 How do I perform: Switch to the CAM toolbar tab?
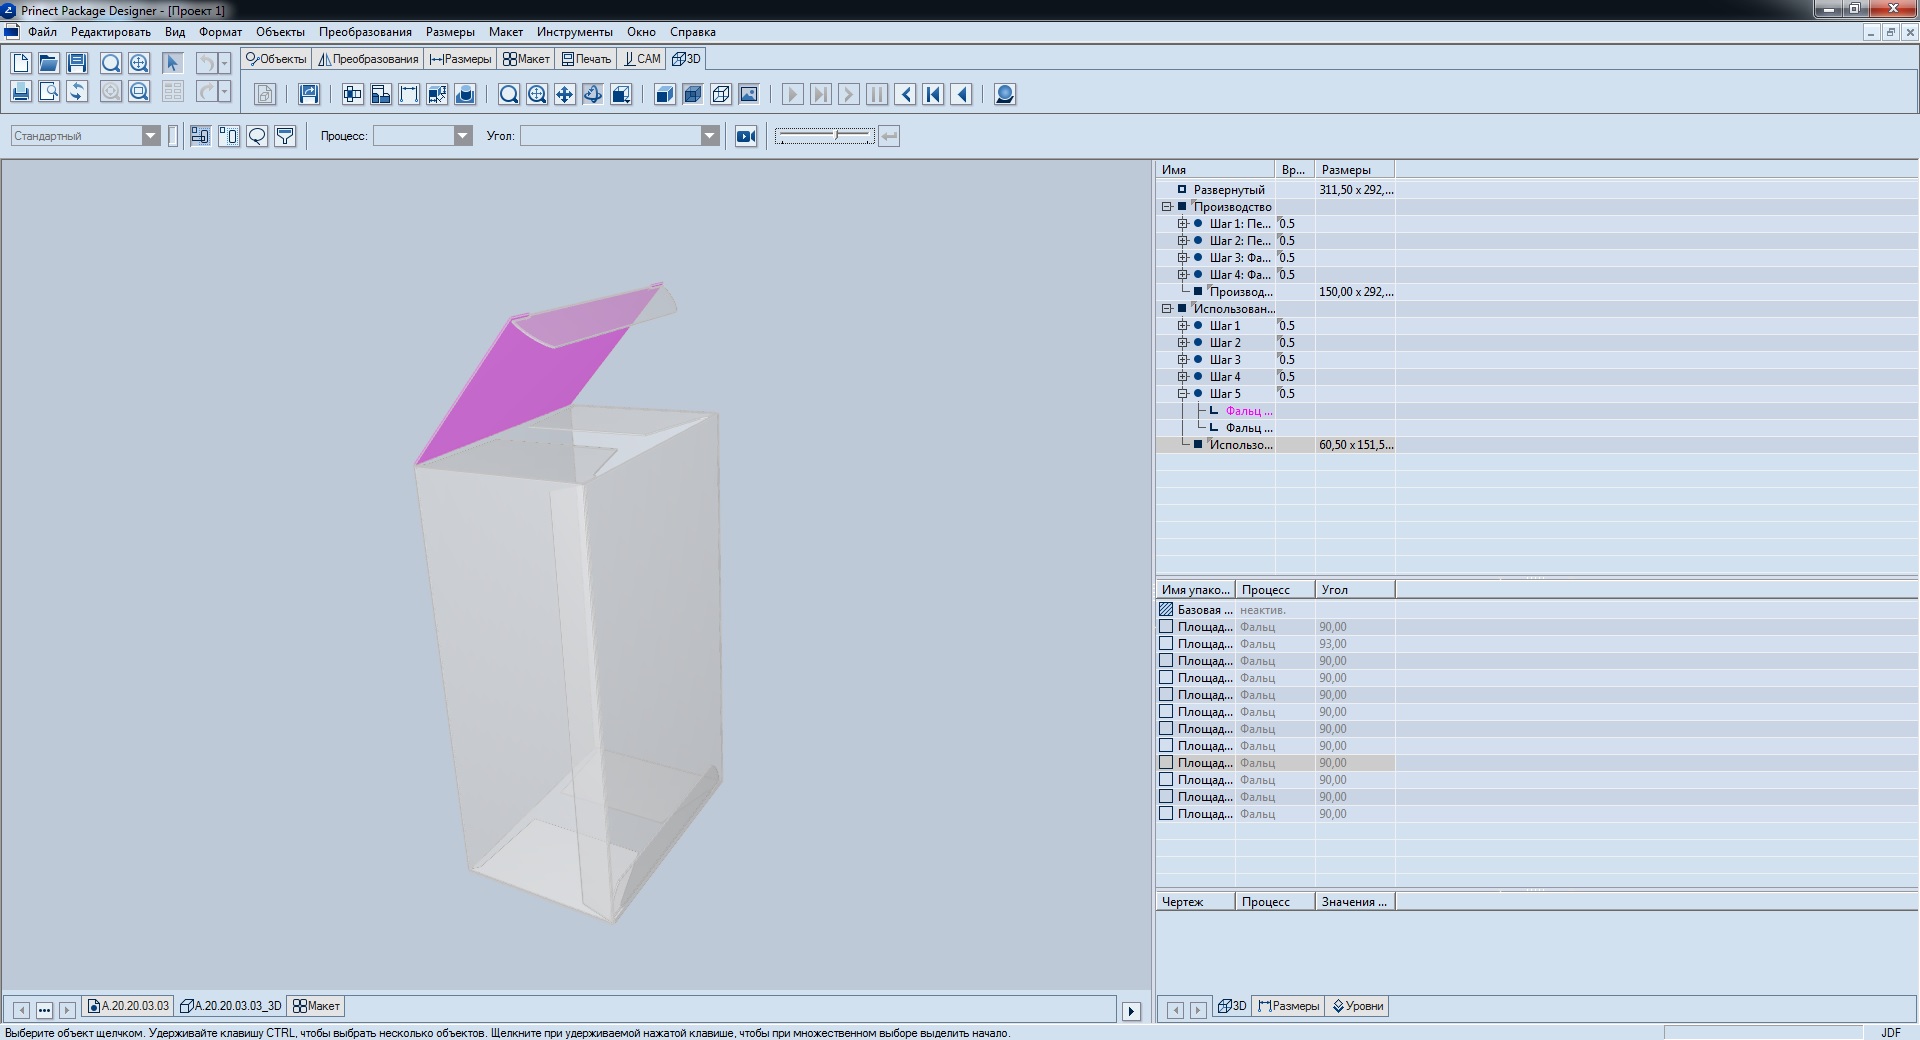point(642,59)
